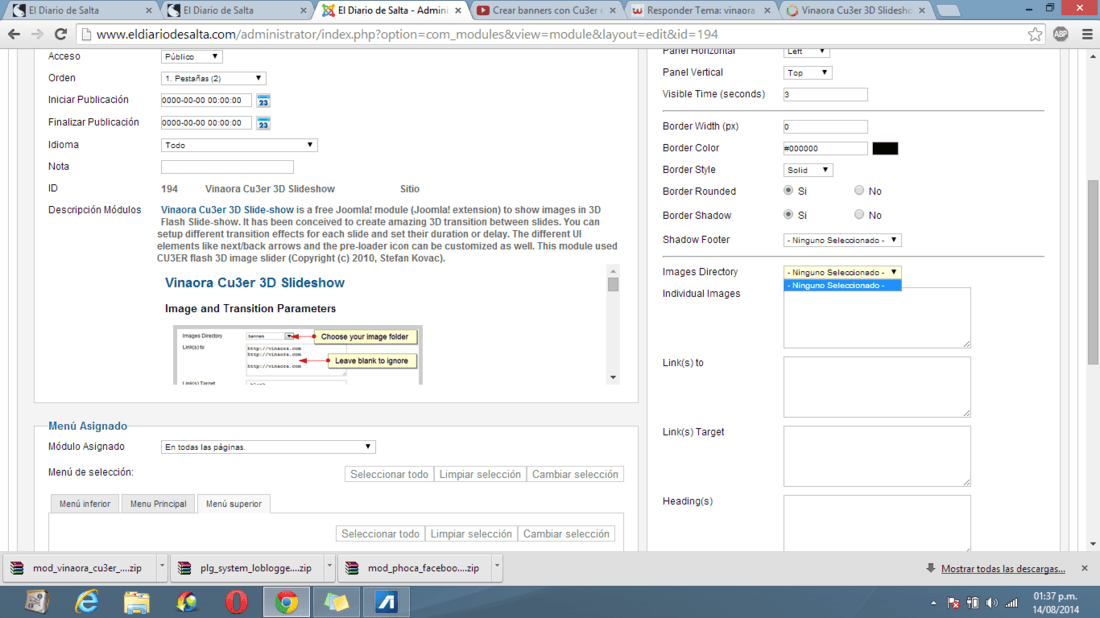This screenshot has width=1100, height=618.
Task: Open the Shadow Footer dropdown
Action: (842, 240)
